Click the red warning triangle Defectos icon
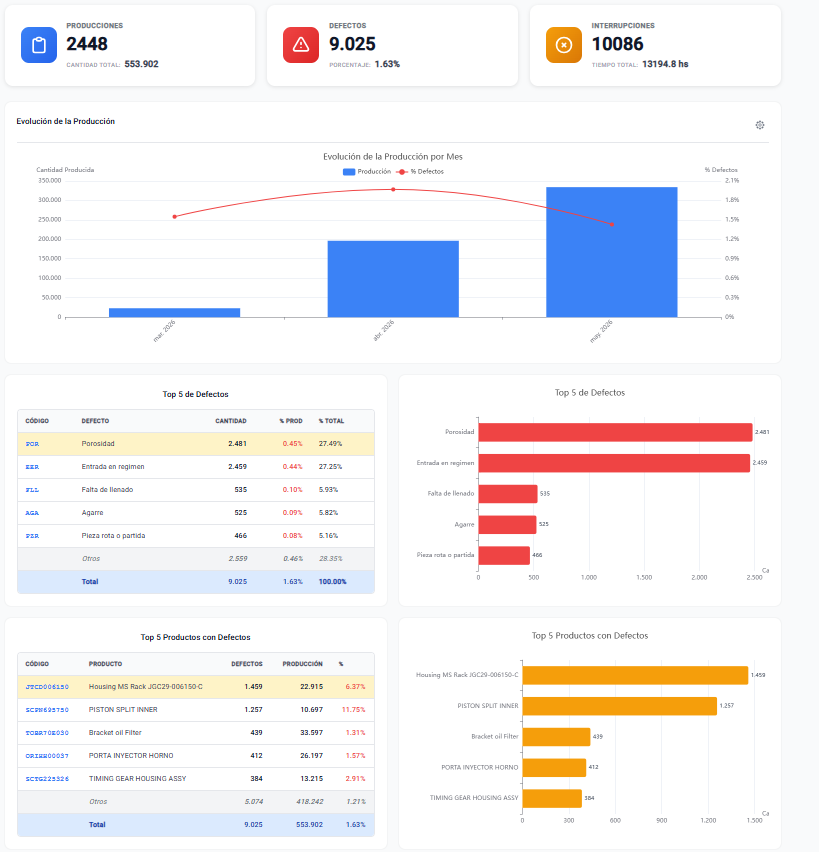Viewport: 819px width, 852px height. click(301, 45)
